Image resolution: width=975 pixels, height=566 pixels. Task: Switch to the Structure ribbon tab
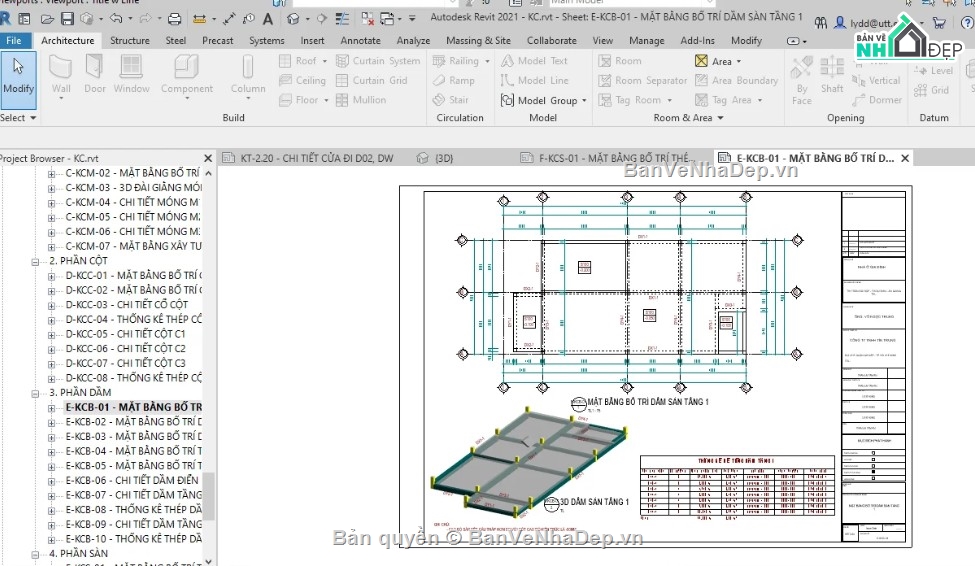click(x=129, y=40)
